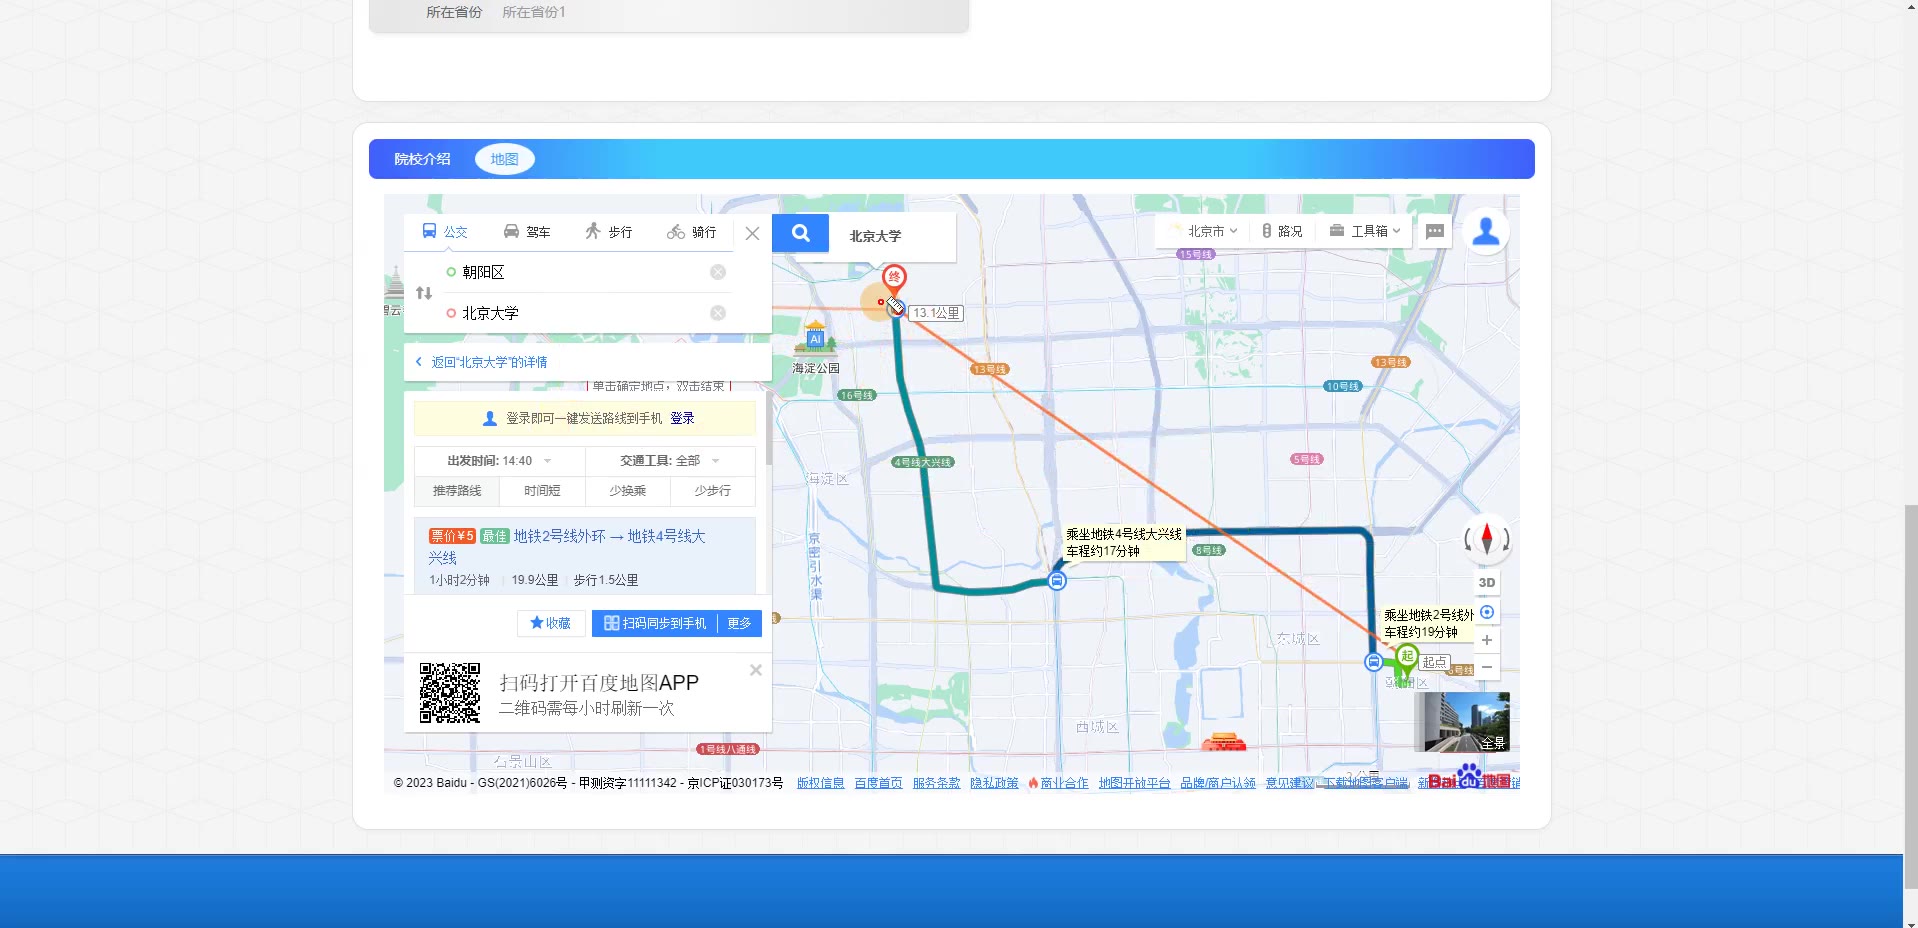Click the 更多 button

740,623
